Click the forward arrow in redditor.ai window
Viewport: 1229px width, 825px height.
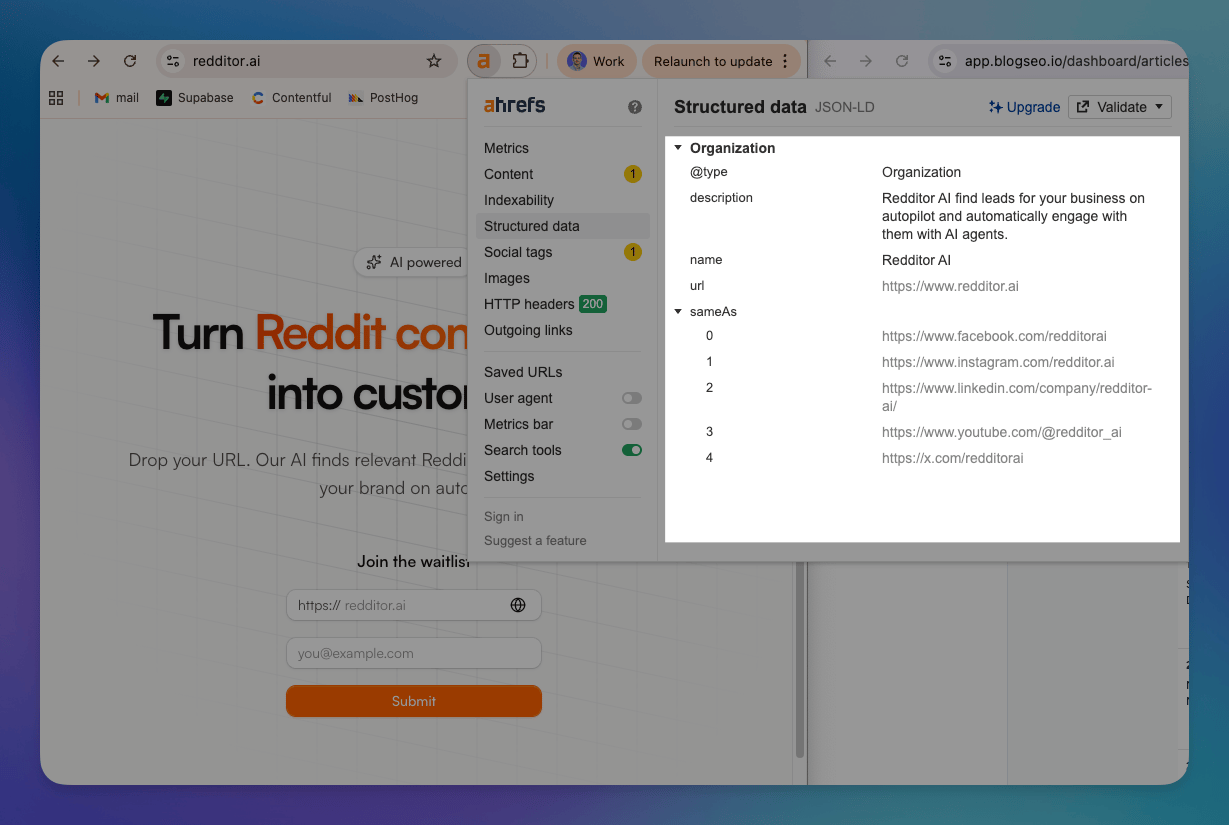94,61
